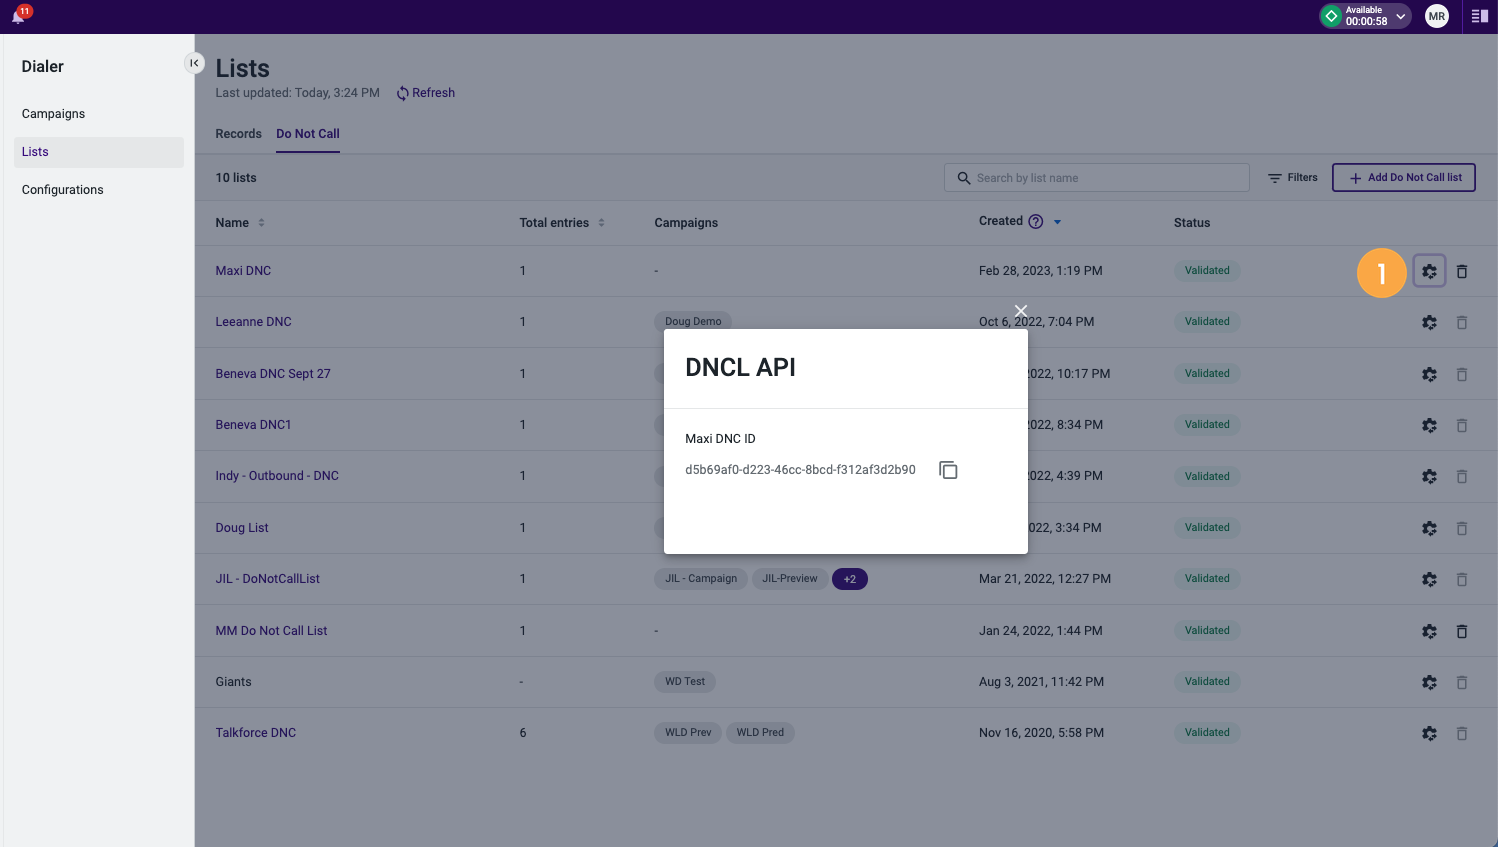Click the MR user avatar
1498x847 pixels.
coord(1436,16)
